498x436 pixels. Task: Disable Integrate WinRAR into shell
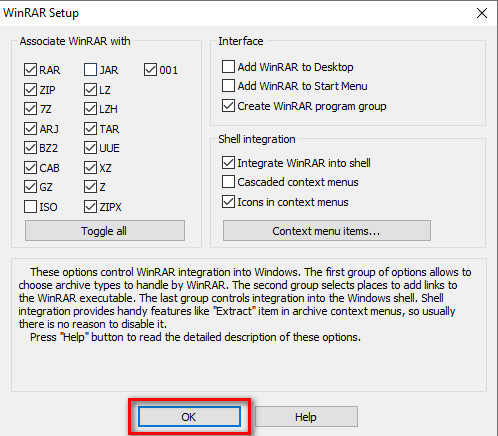pyautogui.click(x=228, y=163)
